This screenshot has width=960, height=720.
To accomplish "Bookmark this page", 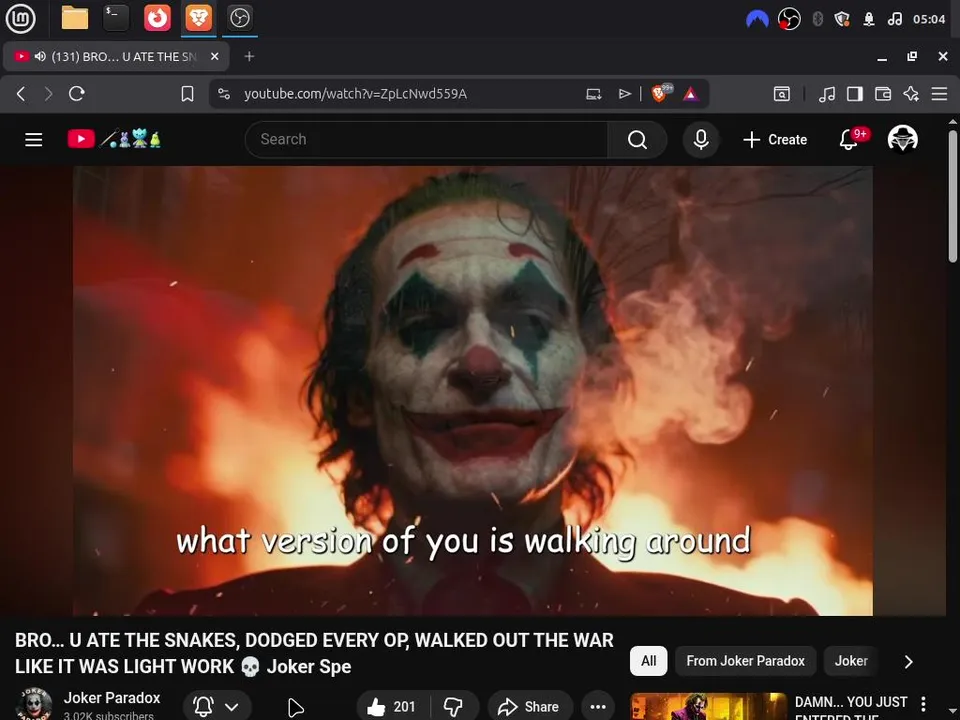I will pos(187,94).
